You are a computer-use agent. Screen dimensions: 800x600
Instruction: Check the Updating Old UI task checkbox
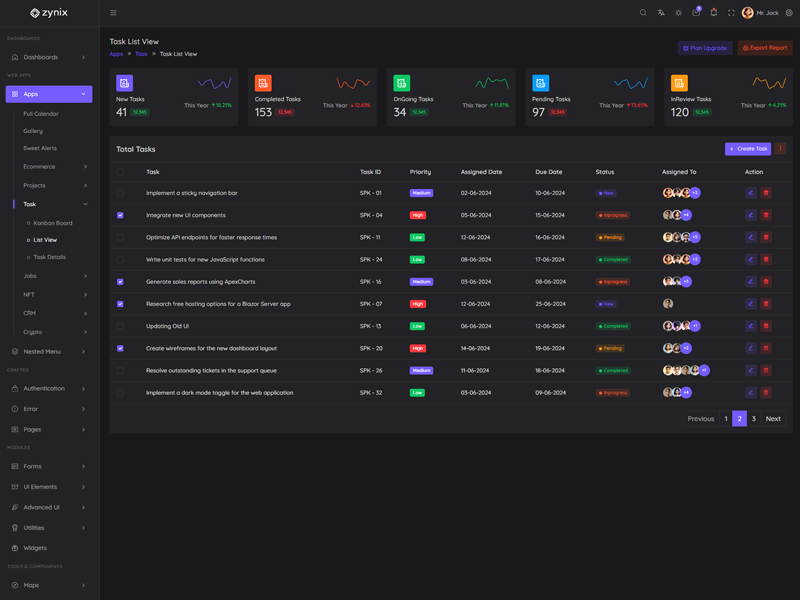point(121,326)
